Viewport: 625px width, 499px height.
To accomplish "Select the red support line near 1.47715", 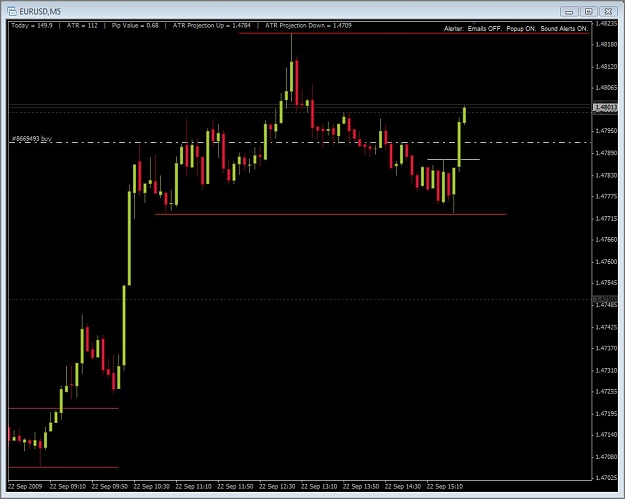I will (330, 214).
